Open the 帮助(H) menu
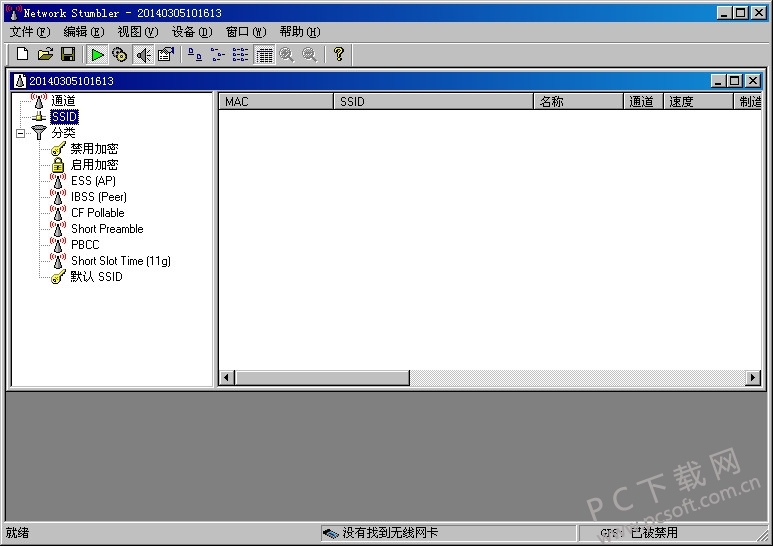This screenshot has height=546, width=773. click(x=300, y=32)
